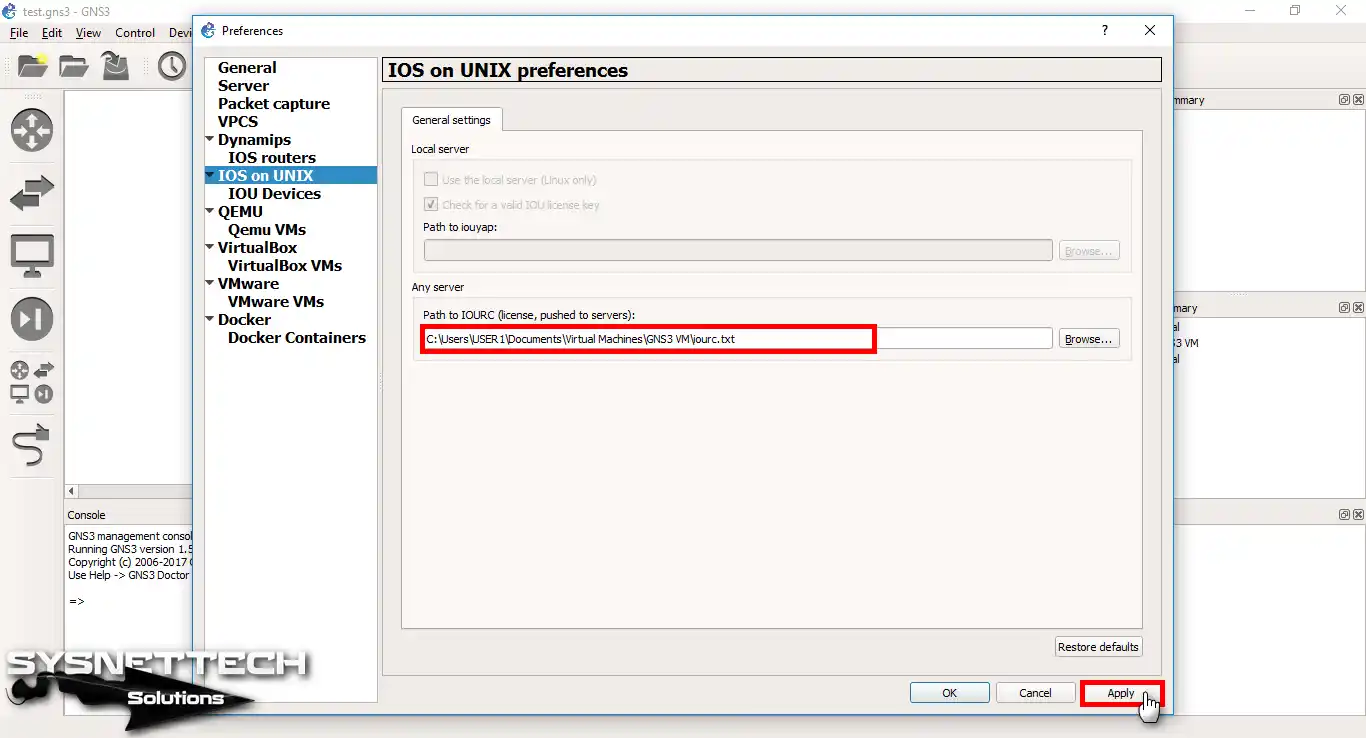The image size is (1366, 738).
Task: Click the snapshot clock toolbar icon
Action: (x=172, y=66)
